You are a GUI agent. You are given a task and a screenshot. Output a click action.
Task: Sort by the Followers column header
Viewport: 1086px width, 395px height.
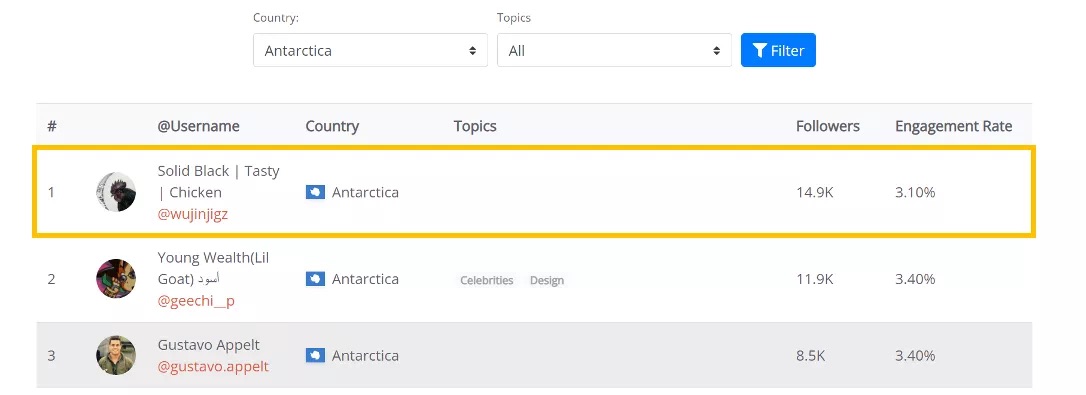(x=828, y=126)
